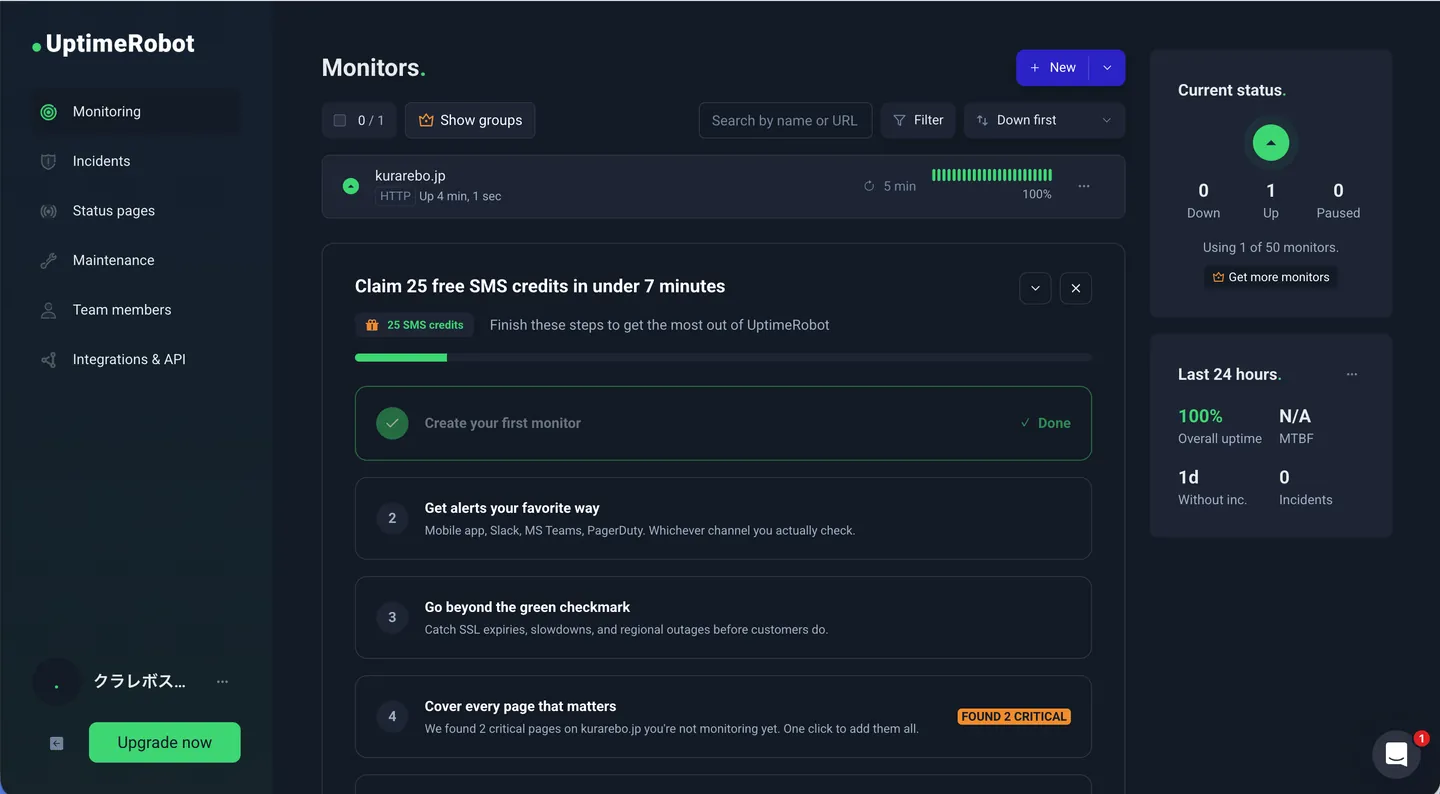The height and width of the screenshot is (794, 1440).
Task: Click the Show groups button
Action: tap(470, 120)
